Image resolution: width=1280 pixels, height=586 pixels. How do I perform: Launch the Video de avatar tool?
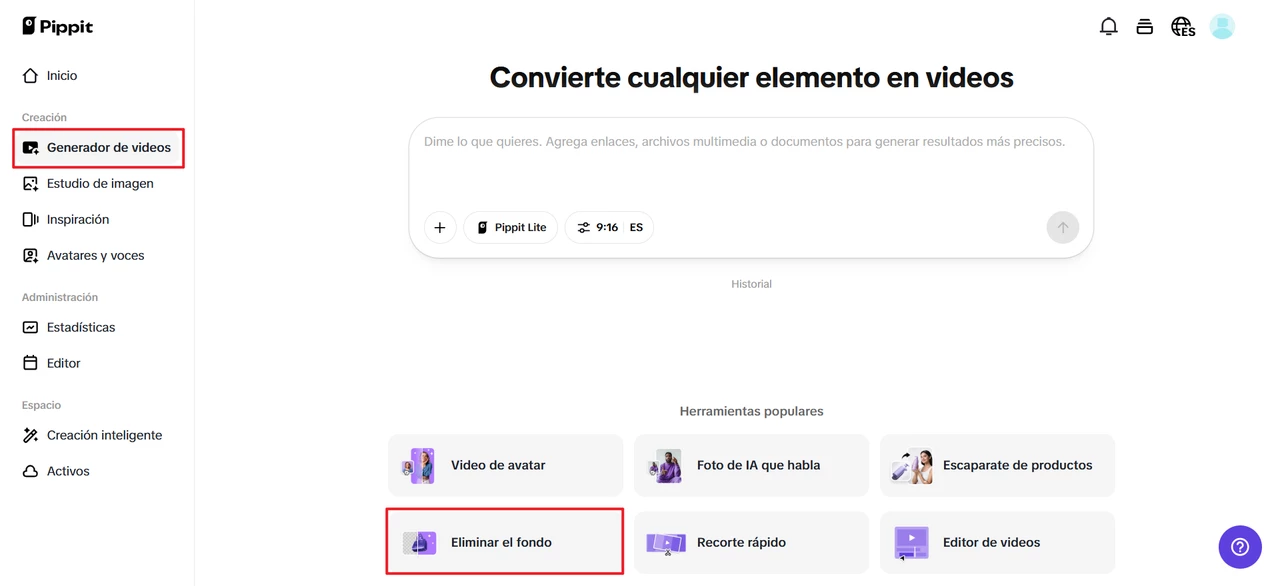[505, 465]
